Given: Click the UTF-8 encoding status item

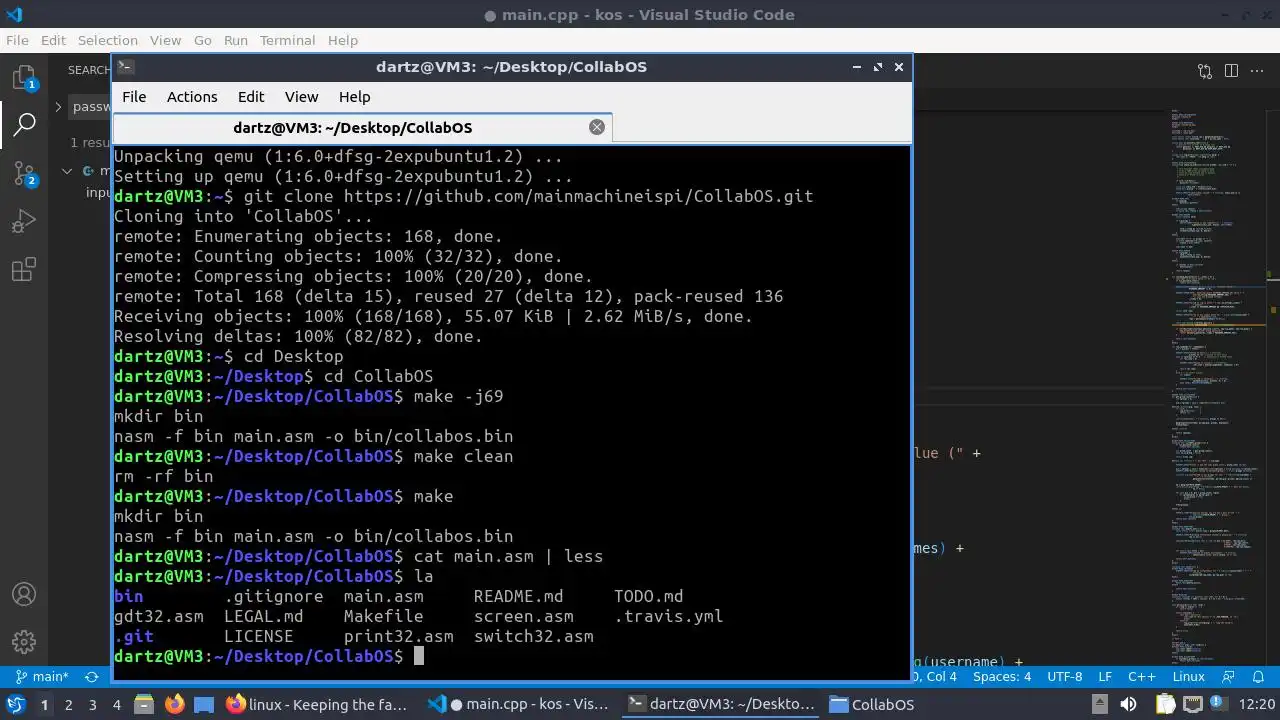Looking at the screenshot, I should pyautogui.click(x=1064, y=677).
